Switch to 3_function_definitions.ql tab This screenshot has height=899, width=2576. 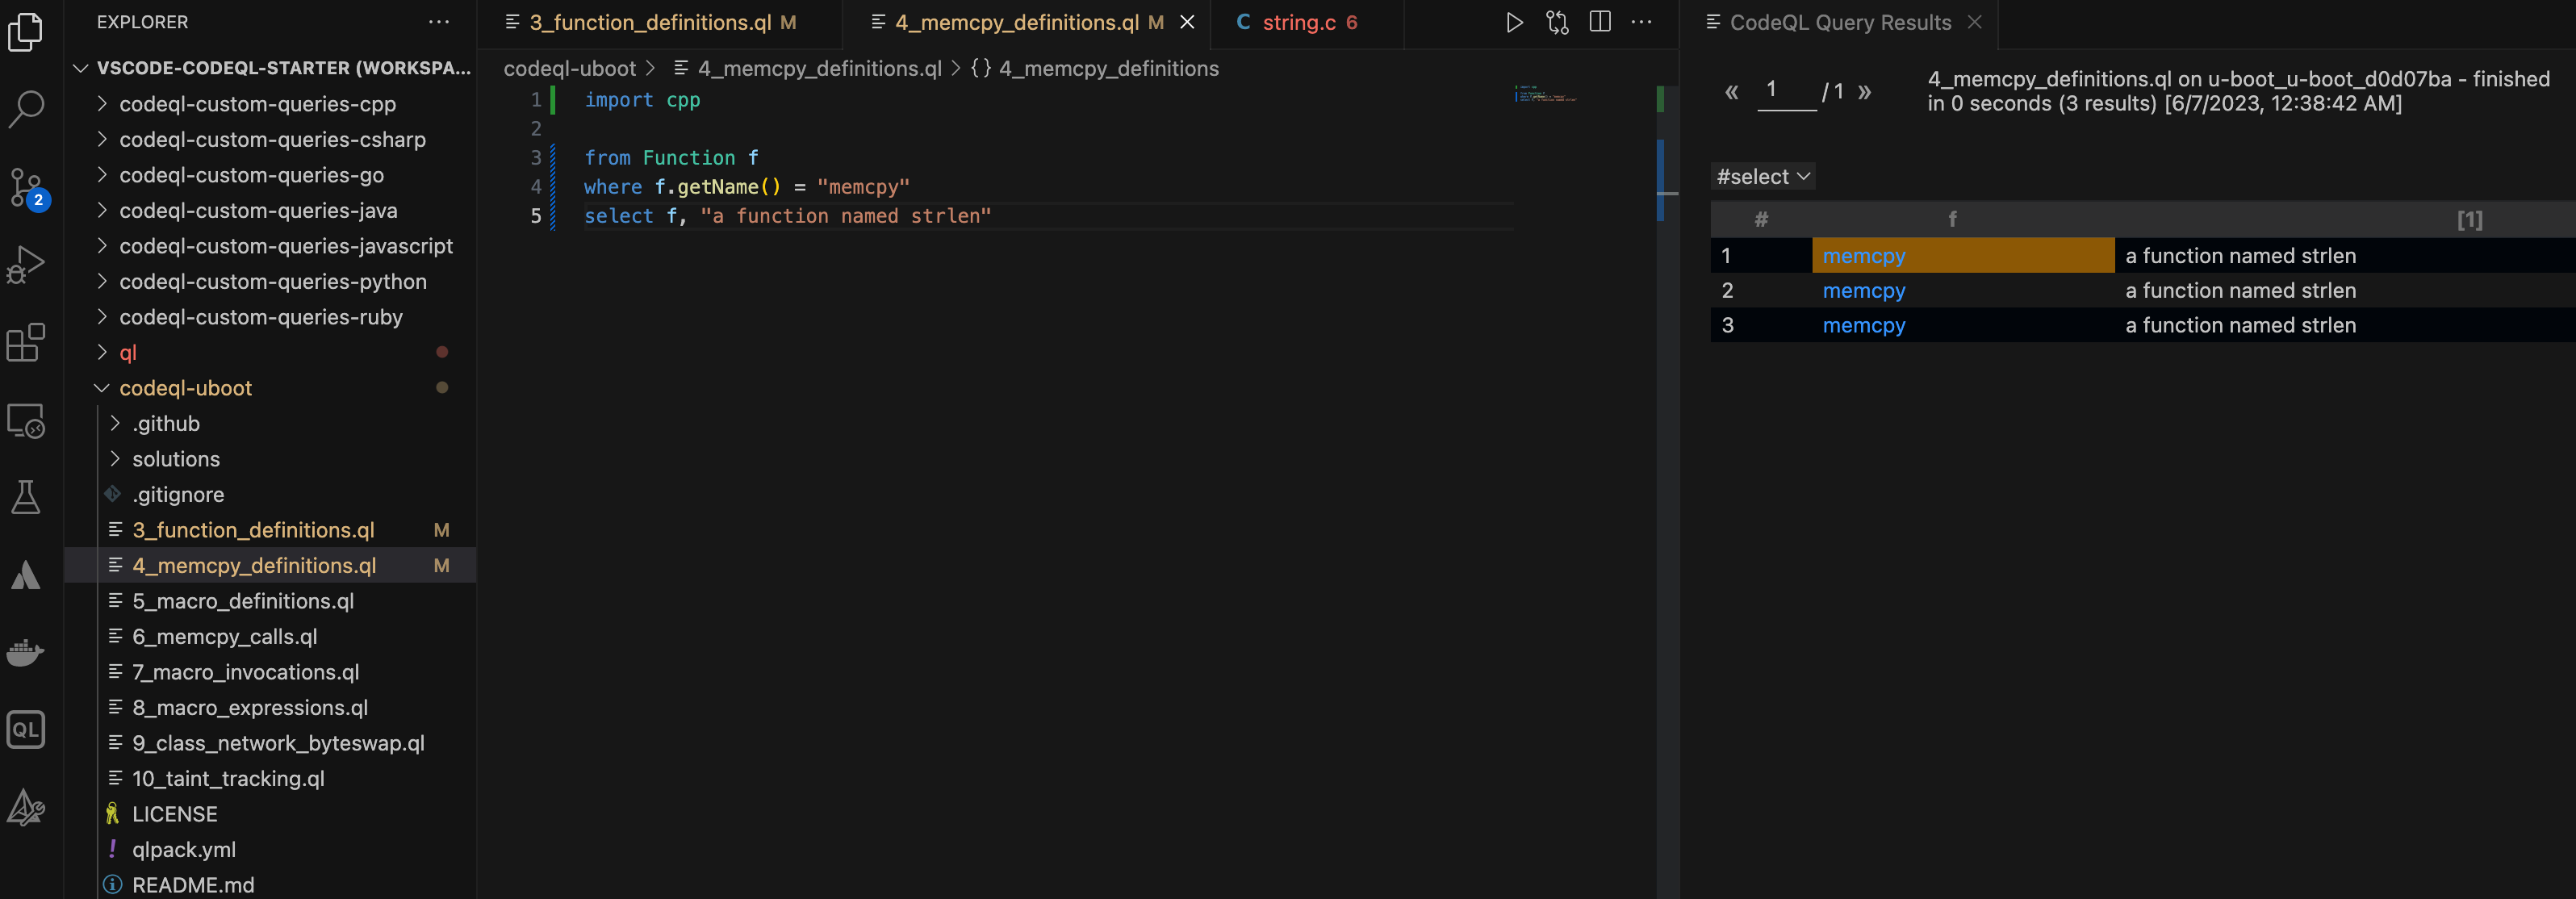click(x=660, y=22)
